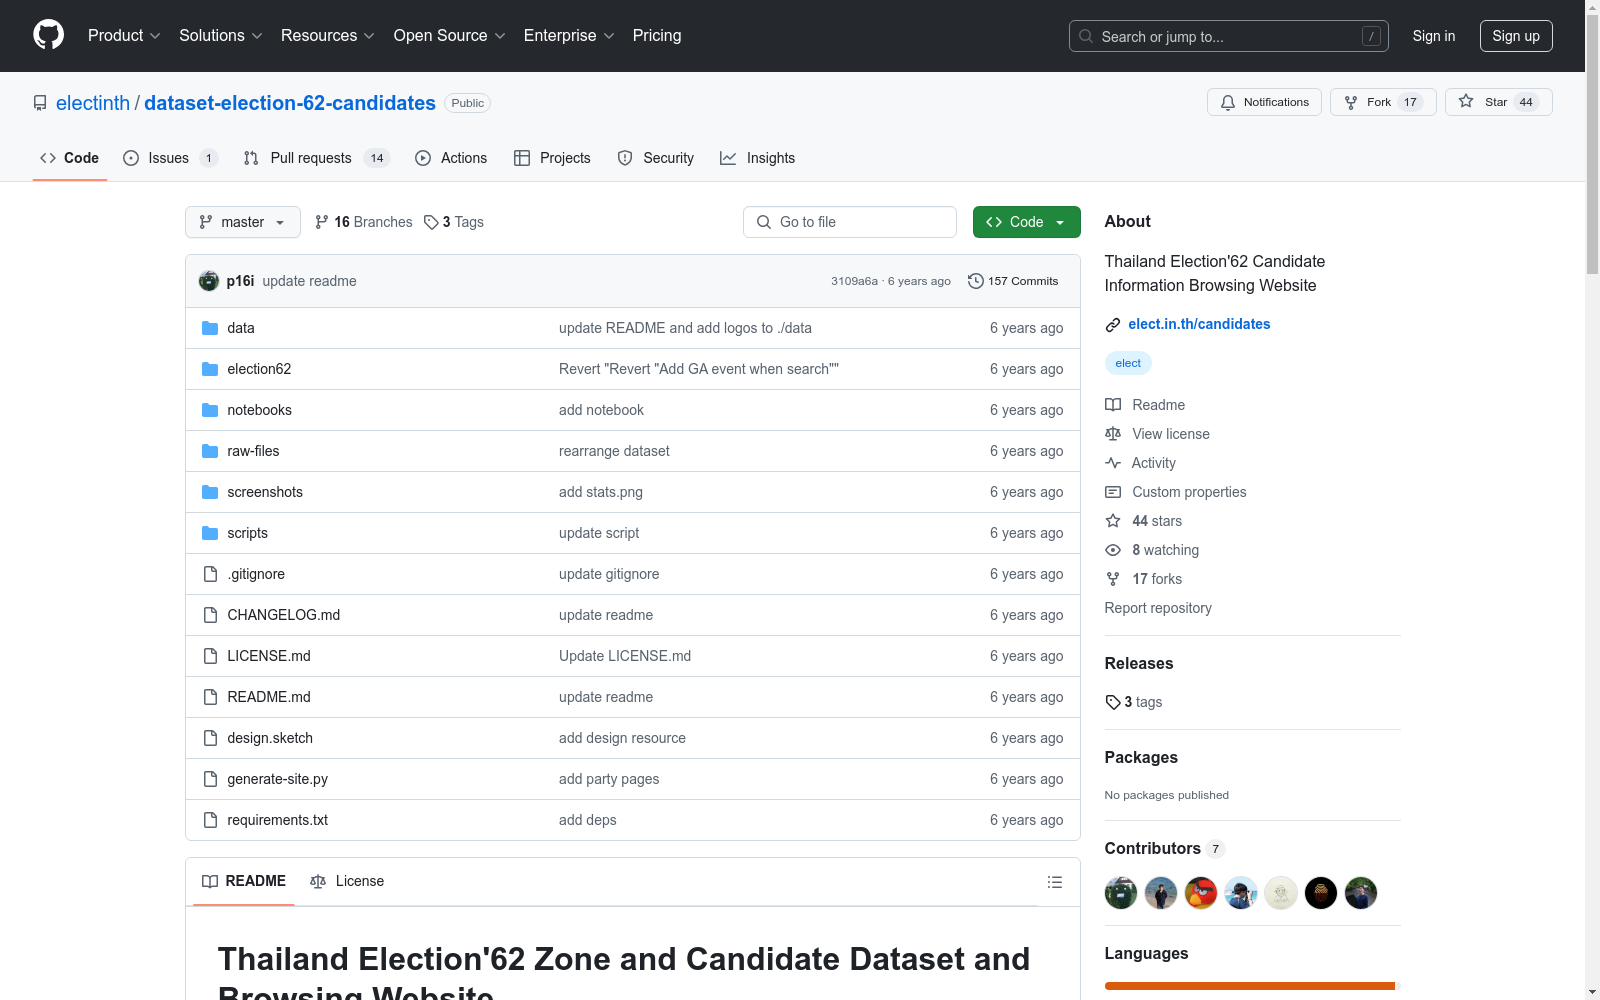Click the branches icon beside 16 Branches
Viewport: 1600px width, 1000px height.
322,222
